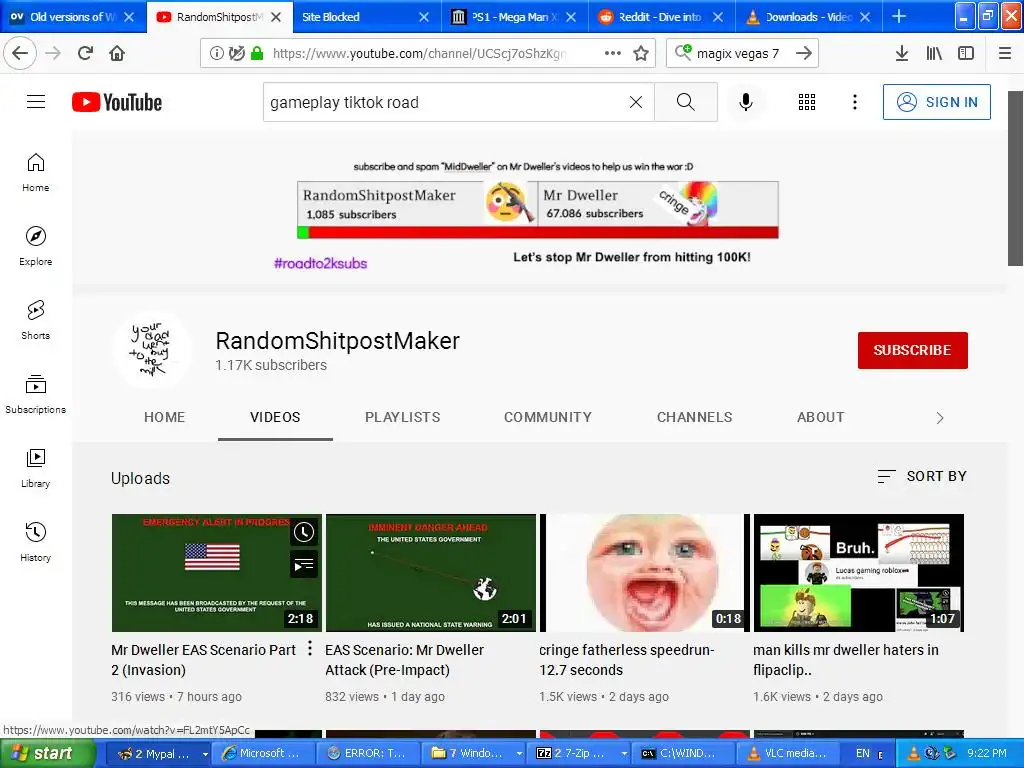
Task: Expand Mypal taskbar group arrow
Action: pos(205,754)
